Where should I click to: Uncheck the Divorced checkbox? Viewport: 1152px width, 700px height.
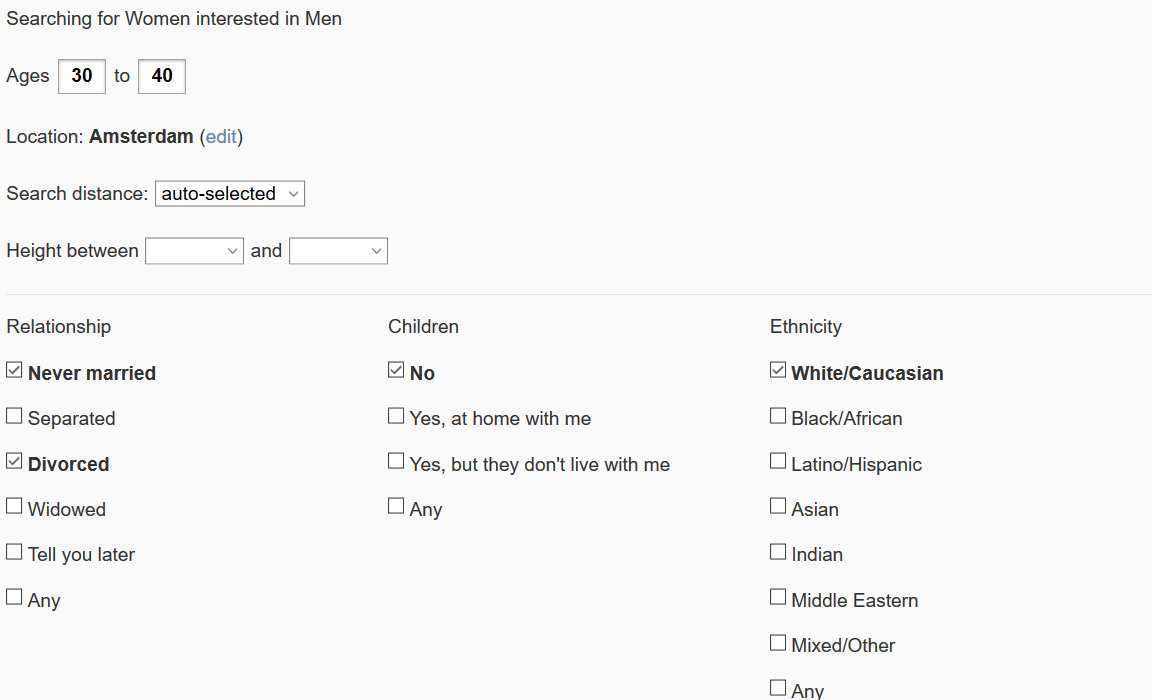click(x=14, y=461)
